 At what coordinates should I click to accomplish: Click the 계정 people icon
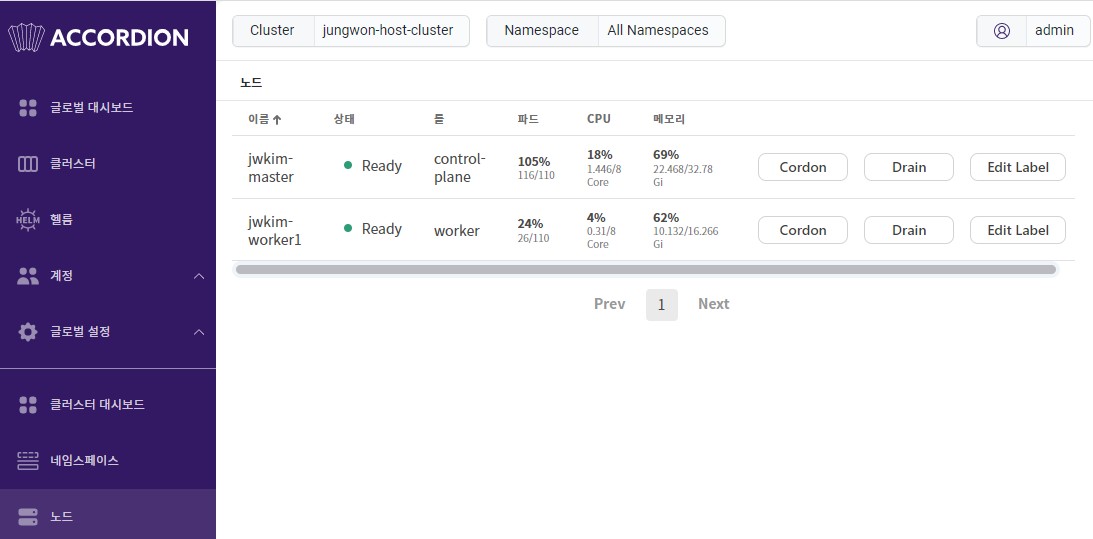point(28,276)
